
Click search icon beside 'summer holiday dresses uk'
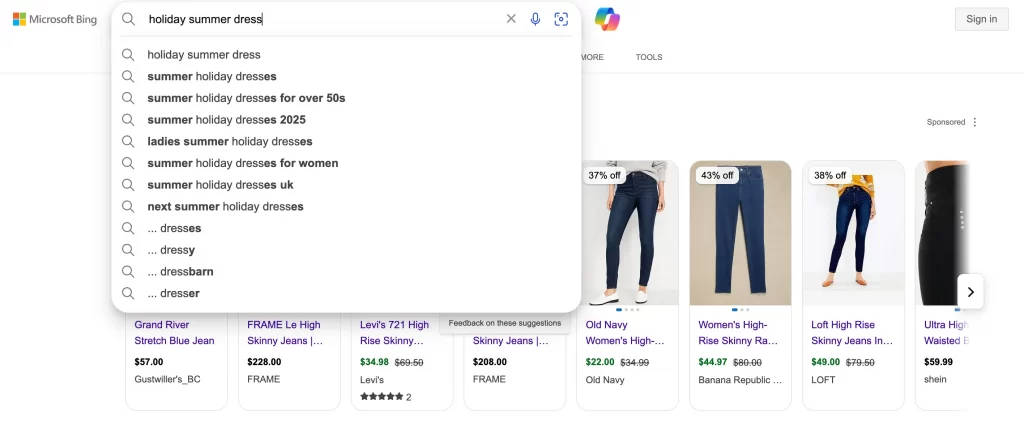click(128, 185)
